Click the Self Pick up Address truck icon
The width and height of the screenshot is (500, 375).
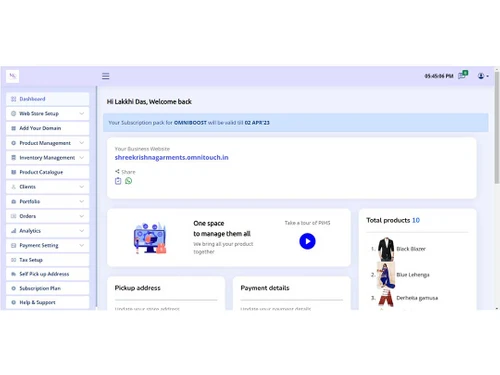[14, 274]
